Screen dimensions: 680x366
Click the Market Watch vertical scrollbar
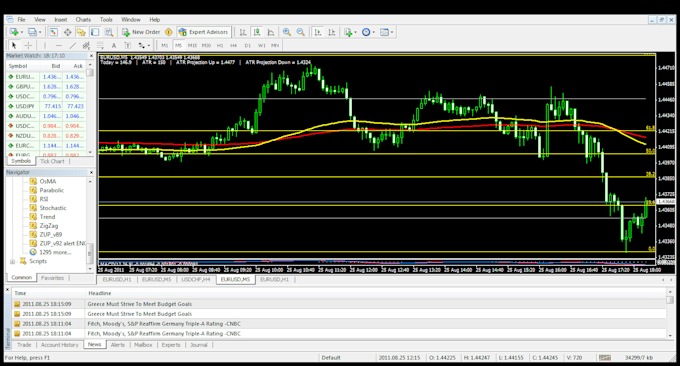[90, 108]
